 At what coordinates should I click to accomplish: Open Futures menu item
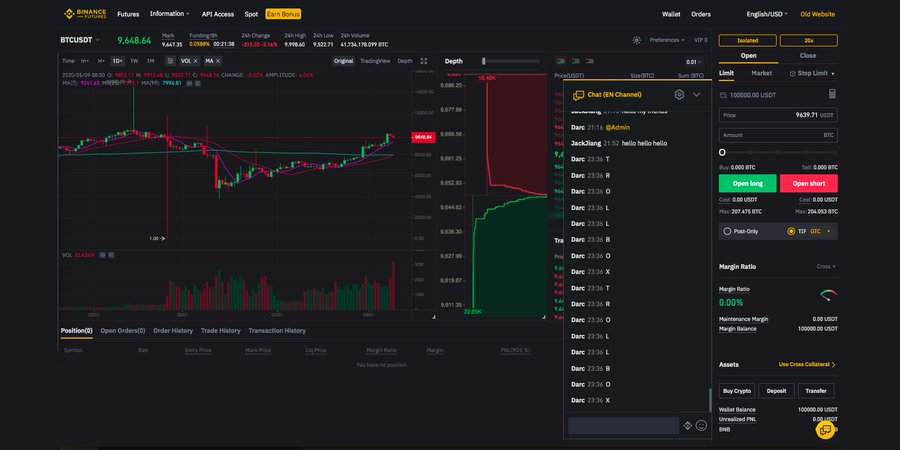click(x=128, y=14)
